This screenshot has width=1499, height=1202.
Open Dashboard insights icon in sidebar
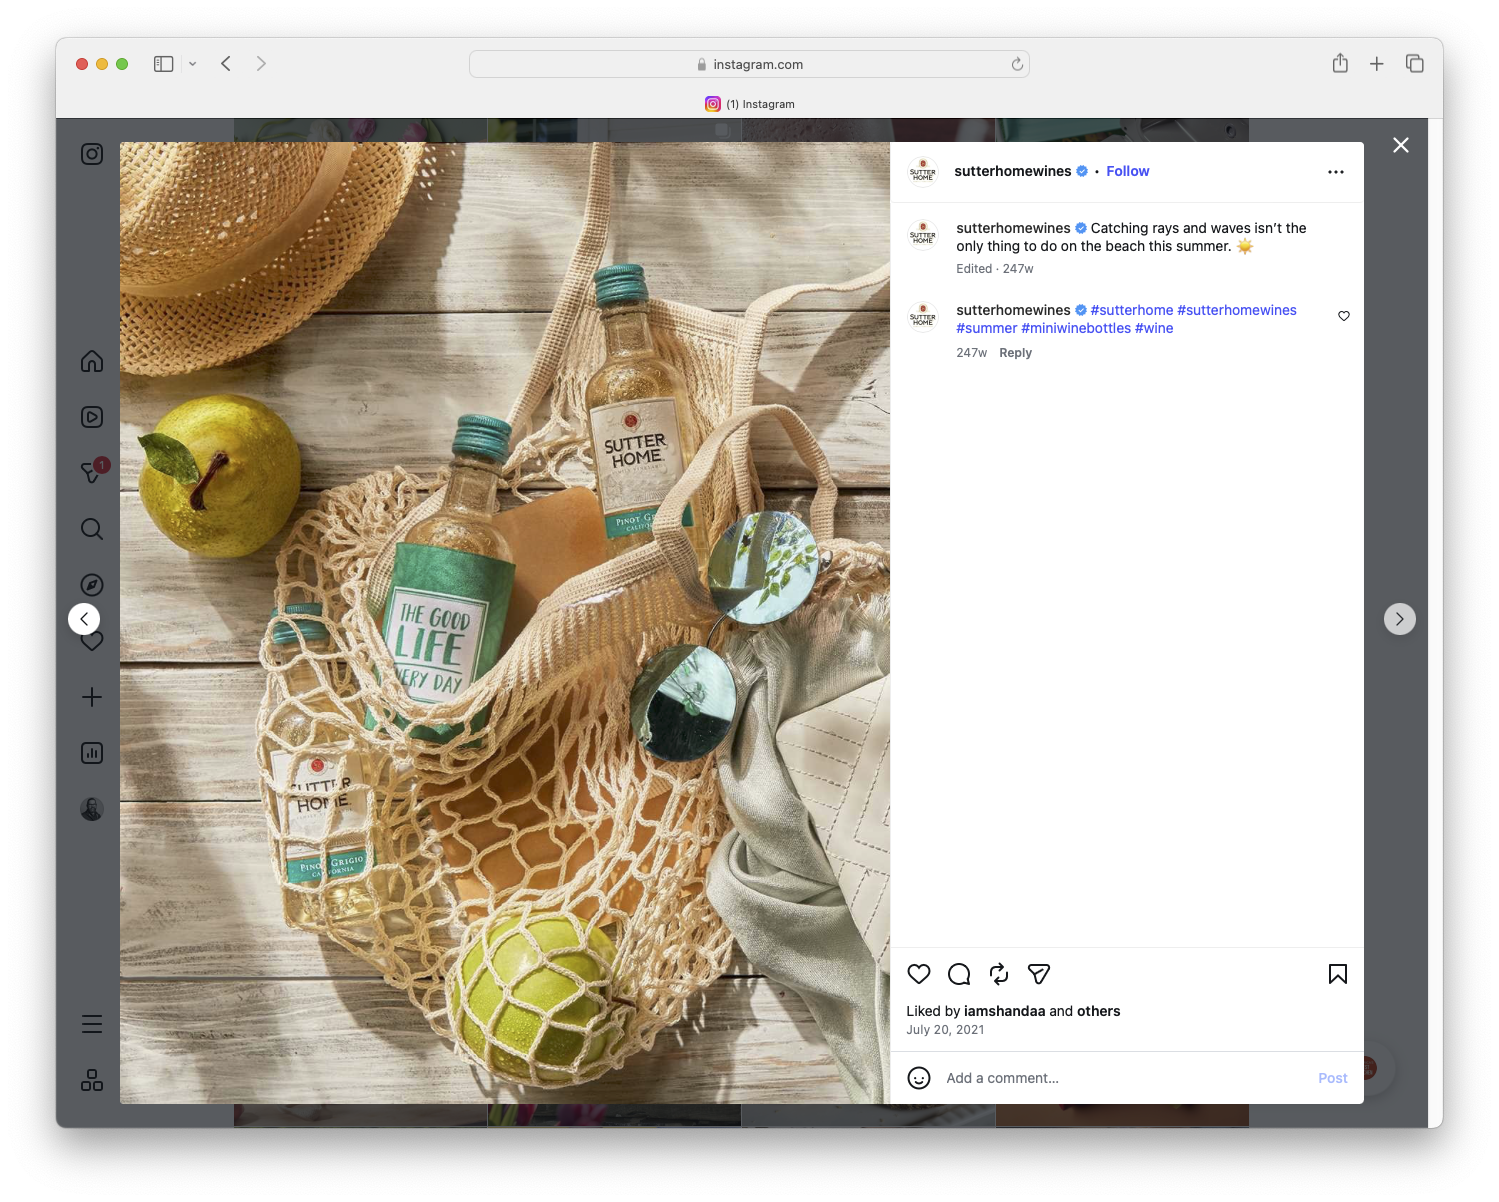(x=92, y=753)
